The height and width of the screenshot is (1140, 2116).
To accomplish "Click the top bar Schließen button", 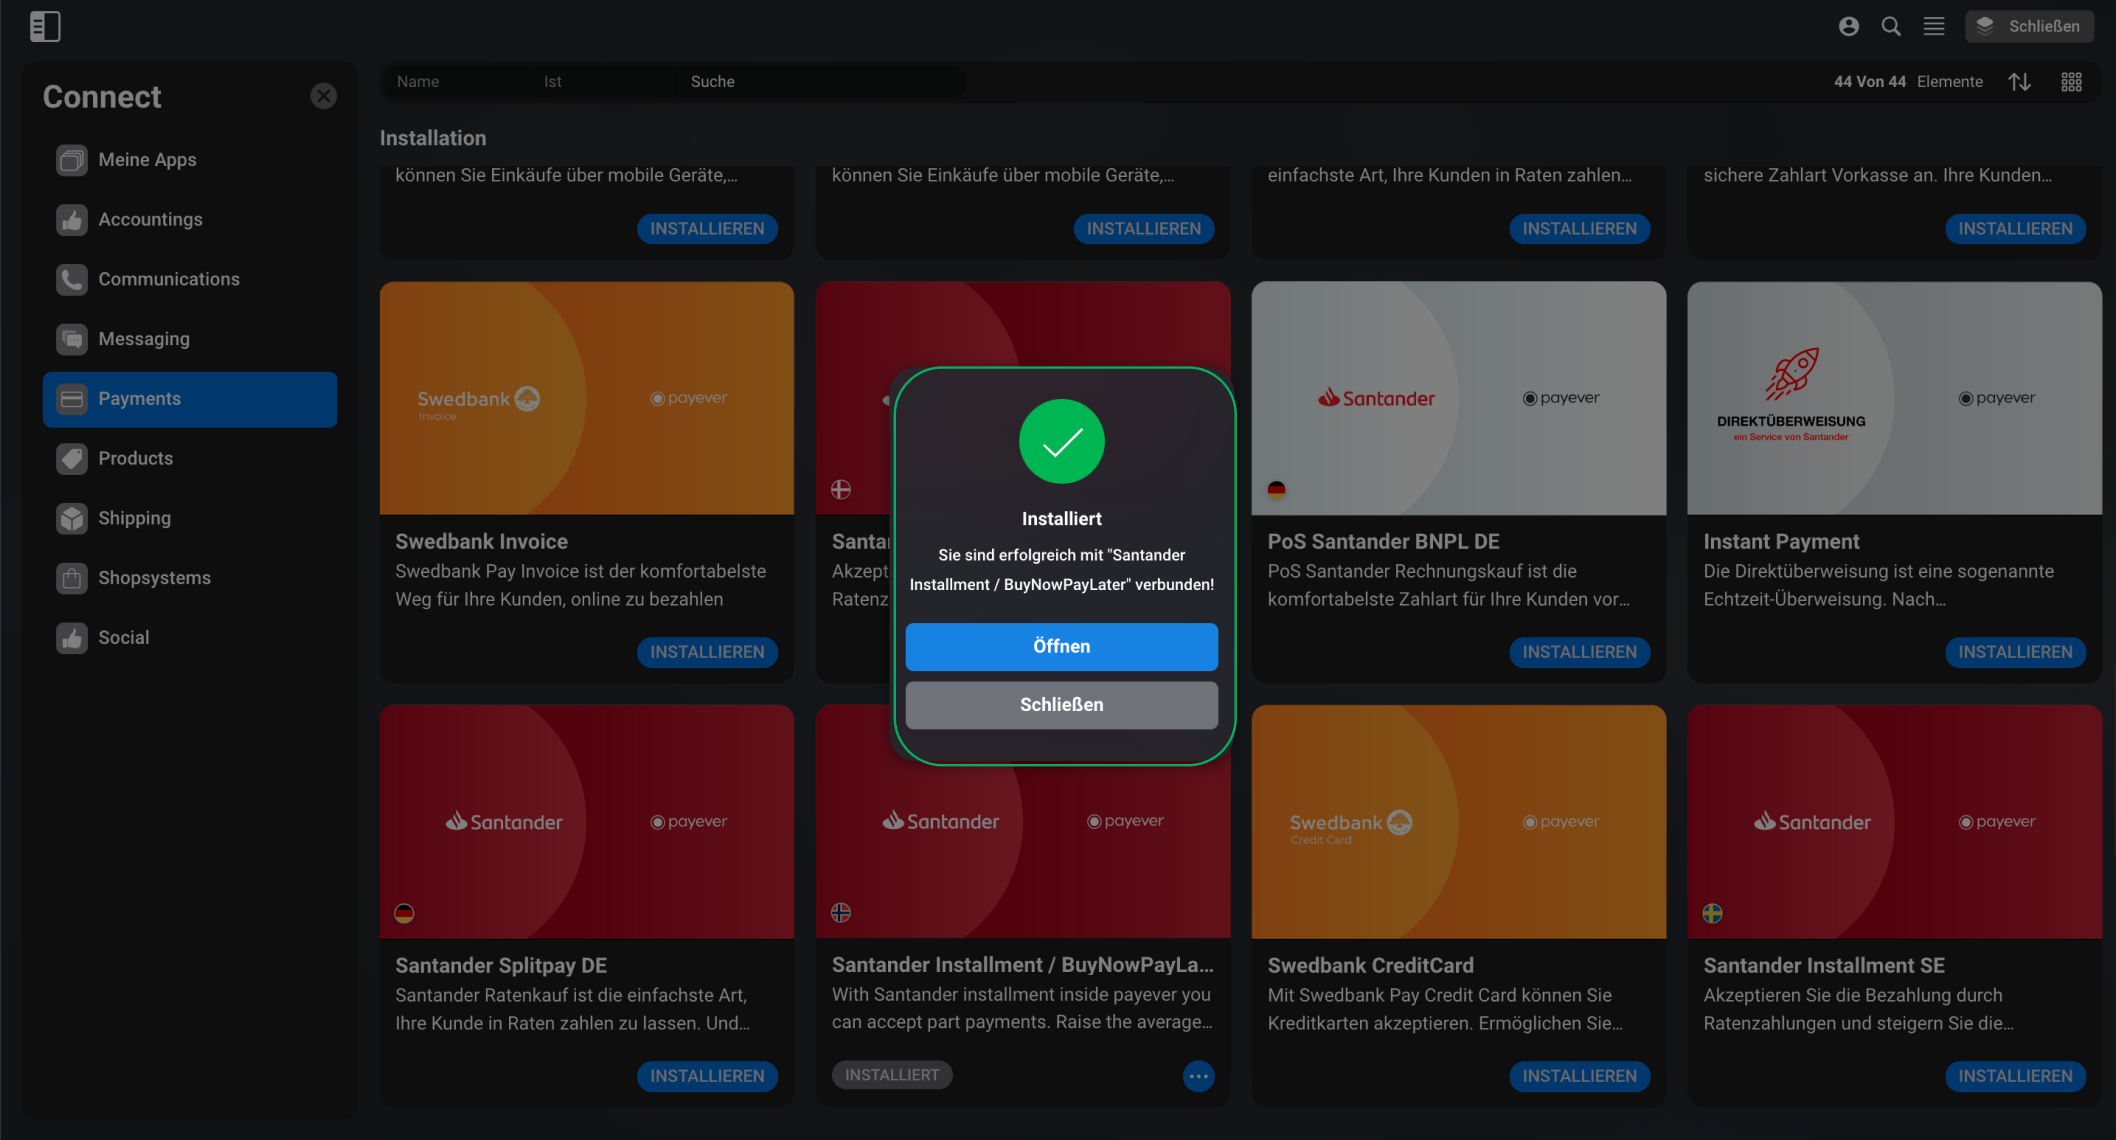I will pyautogui.click(x=2029, y=27).
